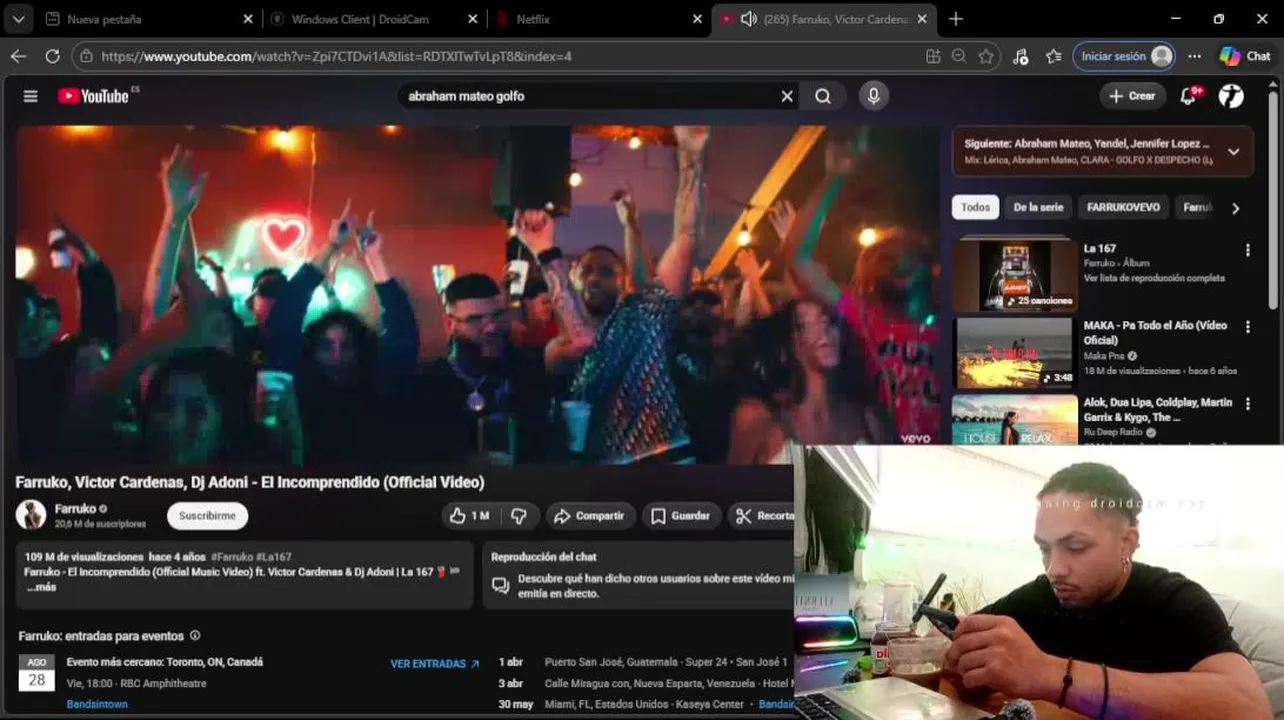Go to the YouTube home logo
The width and height of the screenshot is (1284, 720).
[93, 96]
